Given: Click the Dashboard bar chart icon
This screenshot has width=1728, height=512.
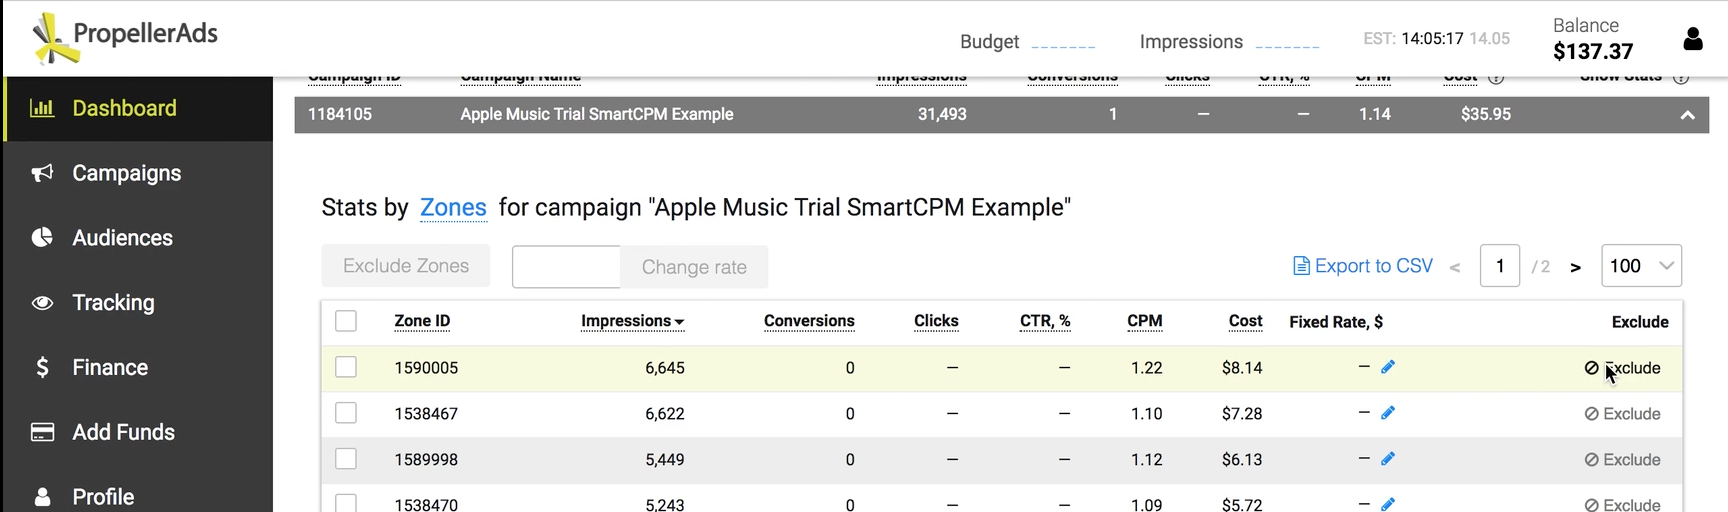Looking at the screenshot, I should (x=42, y=108).
